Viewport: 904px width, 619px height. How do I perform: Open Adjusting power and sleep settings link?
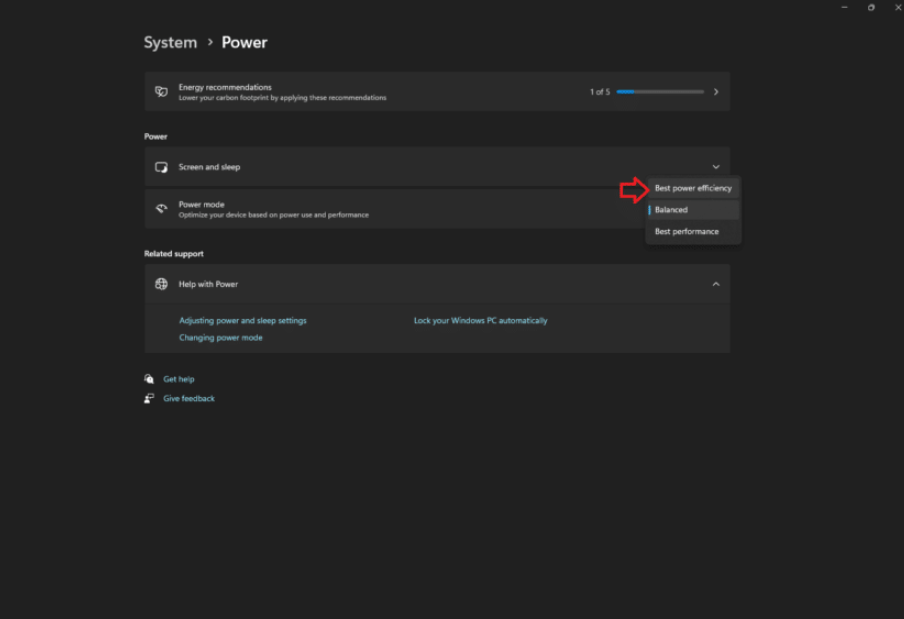[x=243, y=321]
